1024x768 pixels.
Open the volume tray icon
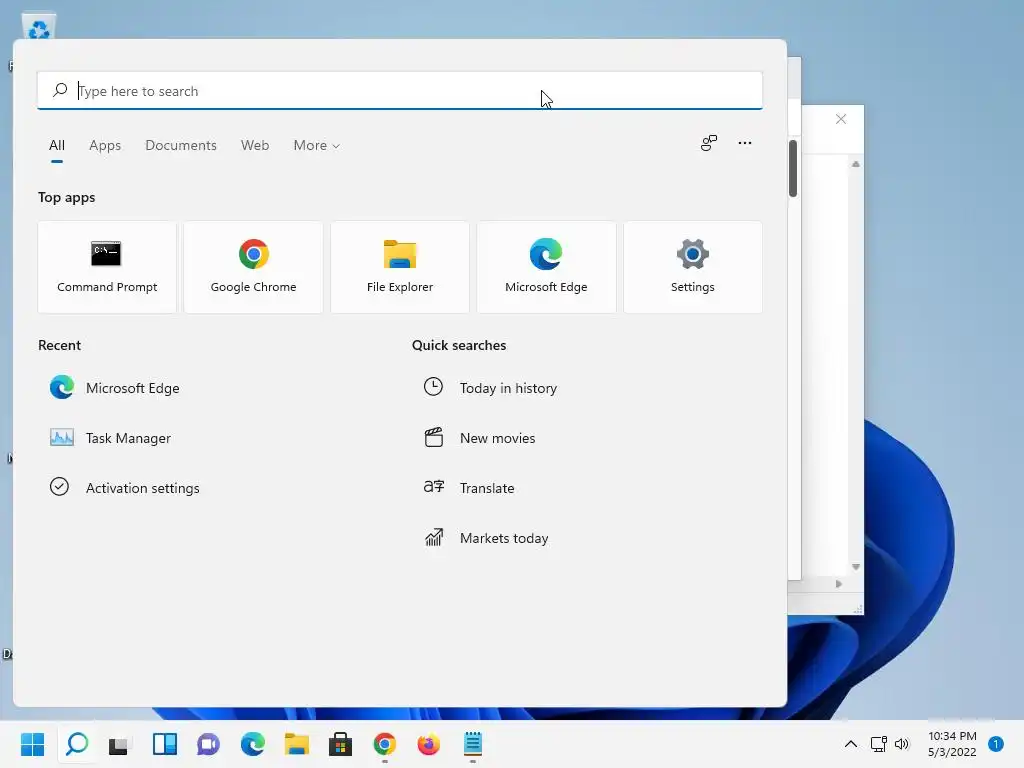tap(902, 744)
